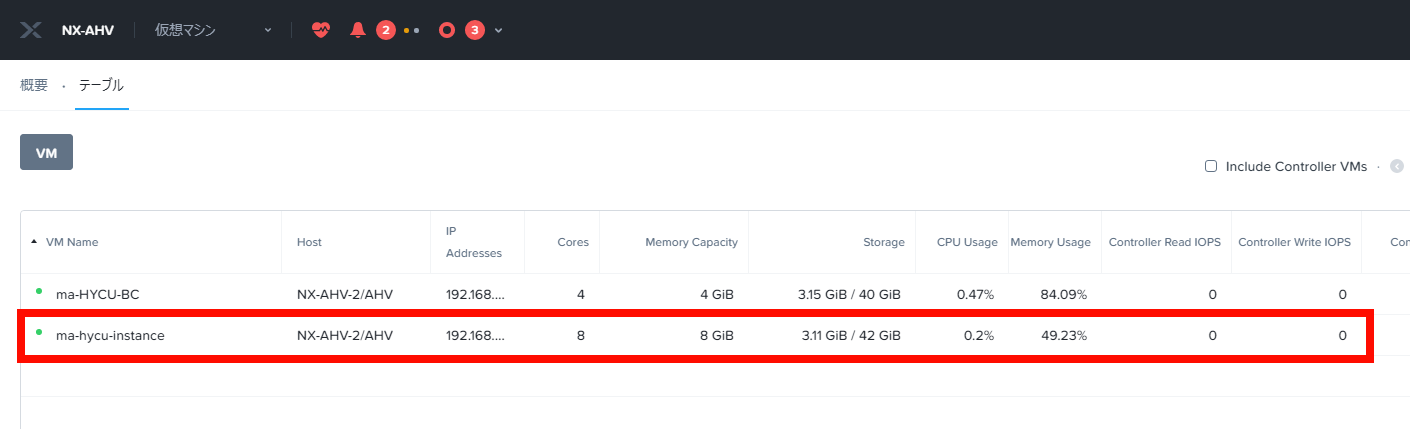
Task: Open the tasks circle icon
Action: tap(447, 30)
